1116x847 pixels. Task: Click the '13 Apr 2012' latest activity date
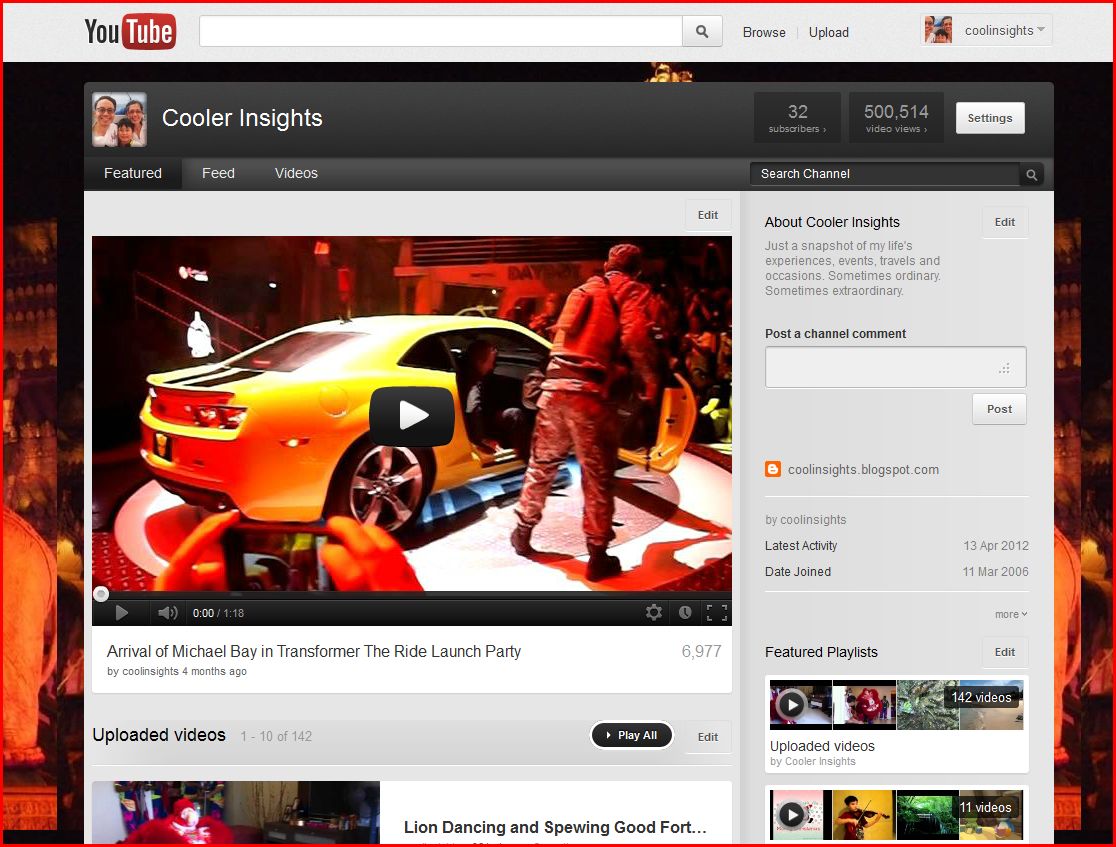pyautogui.click(x=996, y=546)
